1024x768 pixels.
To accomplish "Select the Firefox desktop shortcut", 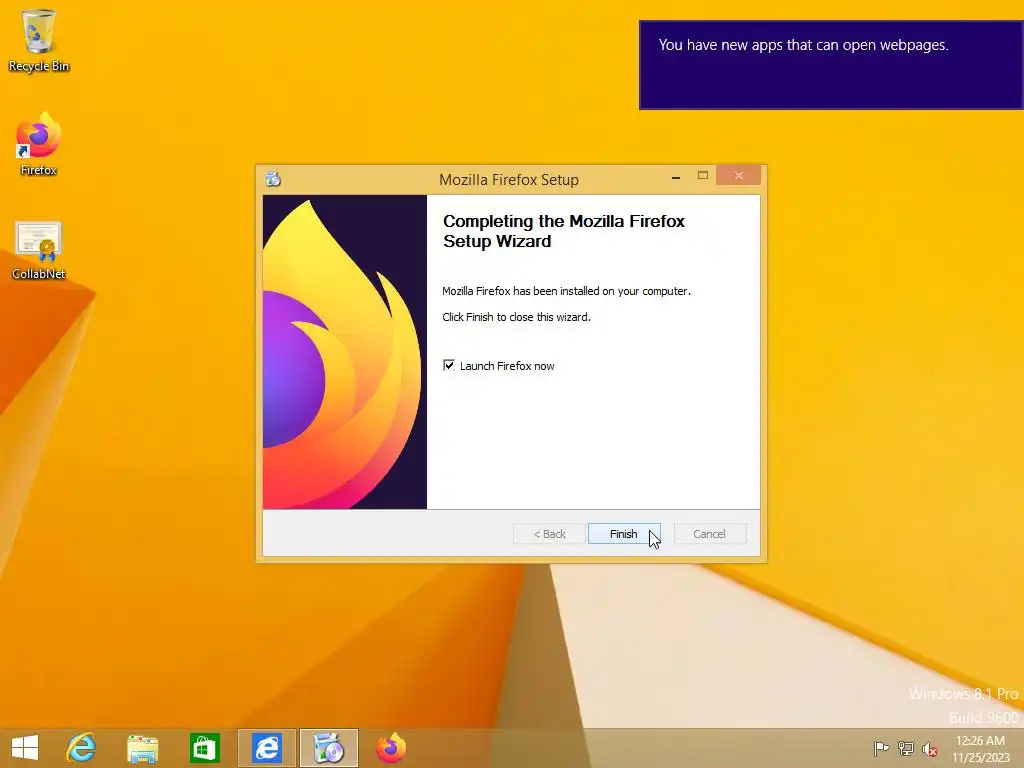I will tap(39, 144).
